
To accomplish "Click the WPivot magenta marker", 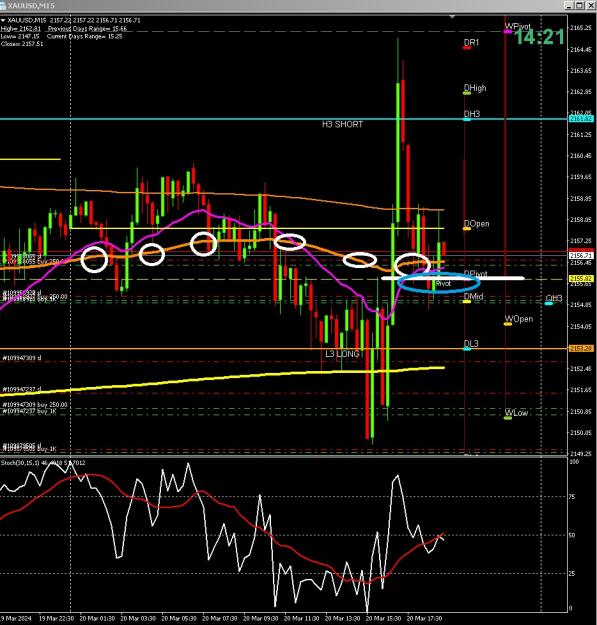I will pyautogui.click(x=508, y=31).
